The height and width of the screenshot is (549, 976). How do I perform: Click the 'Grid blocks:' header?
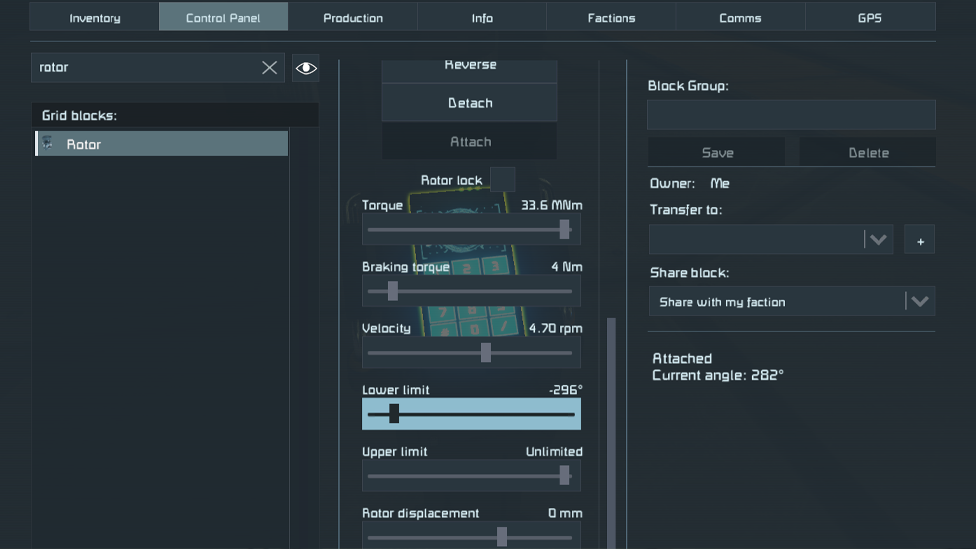79,115
